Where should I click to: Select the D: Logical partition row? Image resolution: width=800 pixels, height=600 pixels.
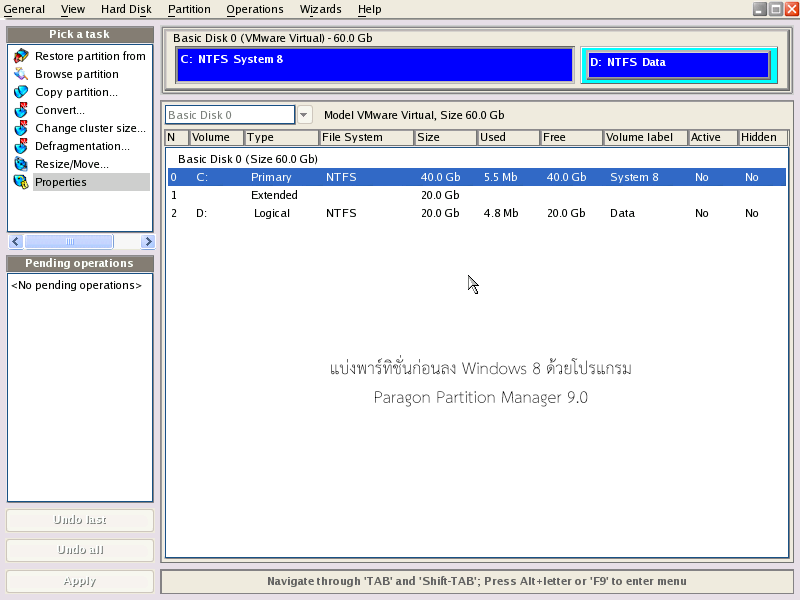point(475,213)
